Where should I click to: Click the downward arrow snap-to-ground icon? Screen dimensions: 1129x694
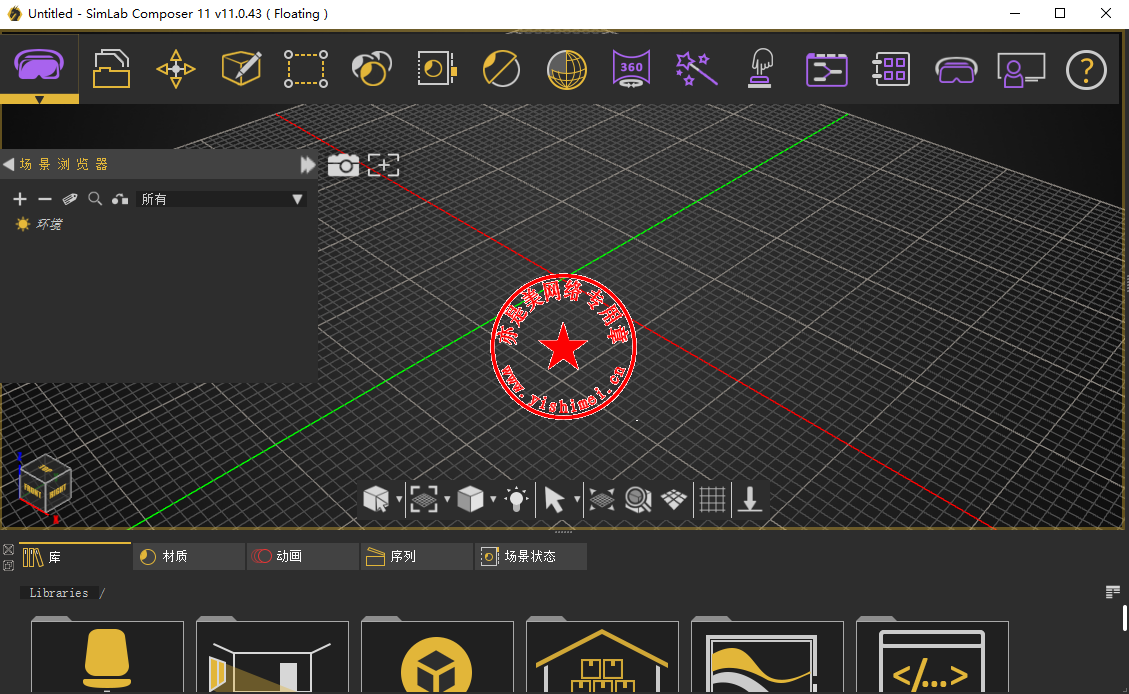pos(750,499)
